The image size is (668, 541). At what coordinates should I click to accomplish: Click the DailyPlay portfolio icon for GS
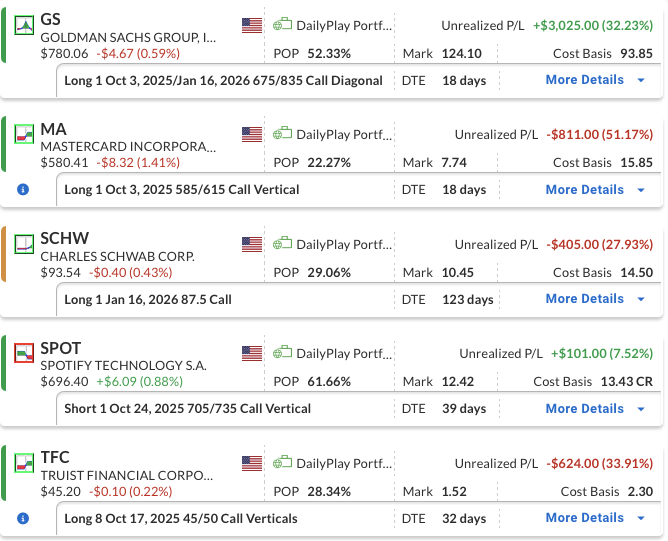[282, 25]
